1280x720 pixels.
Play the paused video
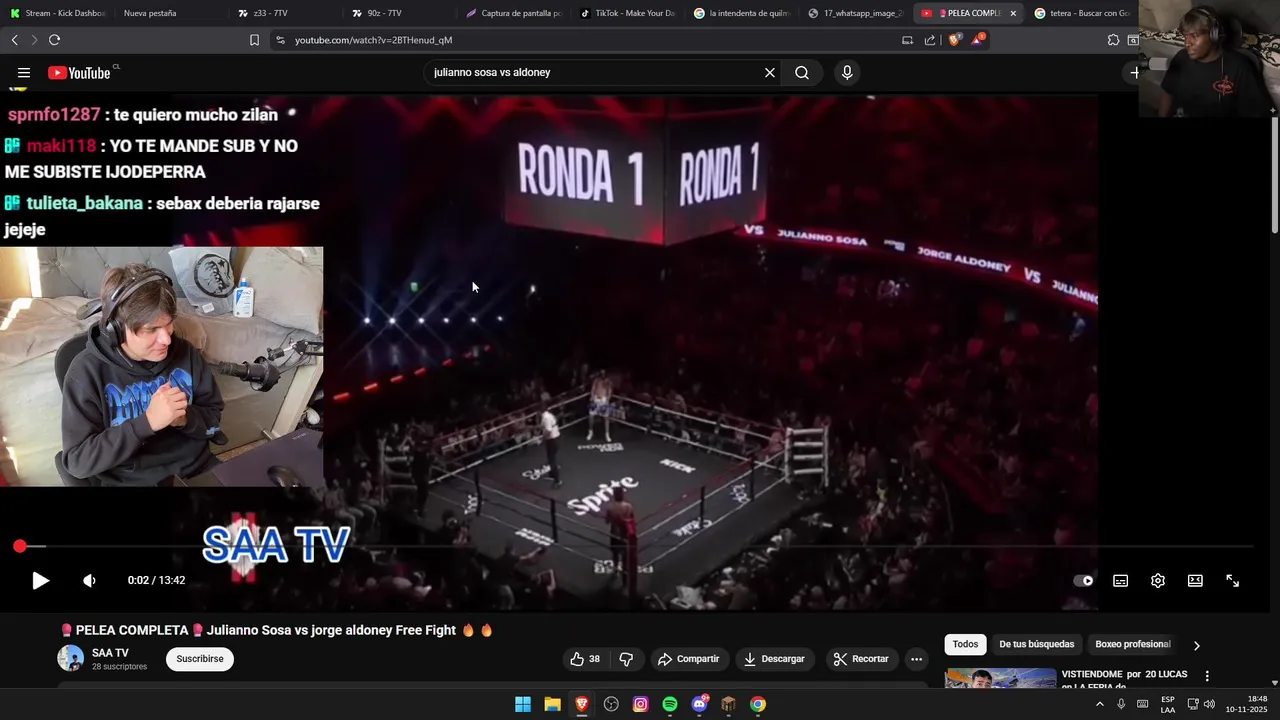40,580
